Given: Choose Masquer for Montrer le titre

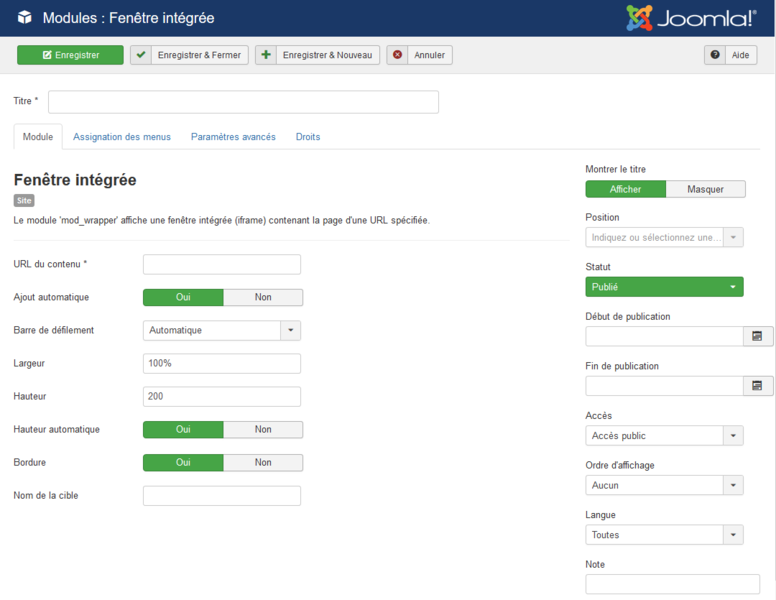Looking at the screenshot, I should pyautogui.click(x=705, y=189).
